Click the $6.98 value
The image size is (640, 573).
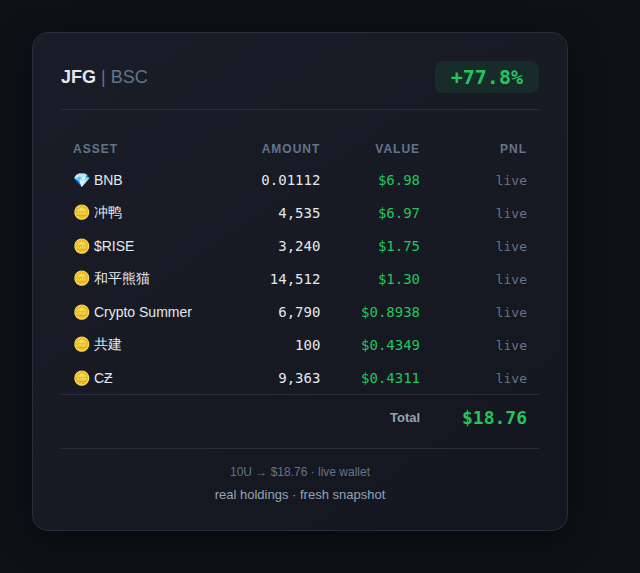(x=399, y=180)
